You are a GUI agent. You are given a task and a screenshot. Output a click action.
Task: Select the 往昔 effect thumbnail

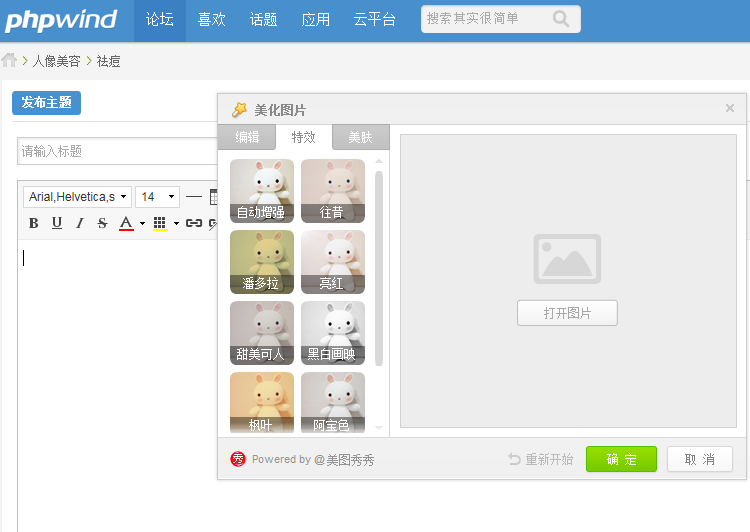(333, 191)
